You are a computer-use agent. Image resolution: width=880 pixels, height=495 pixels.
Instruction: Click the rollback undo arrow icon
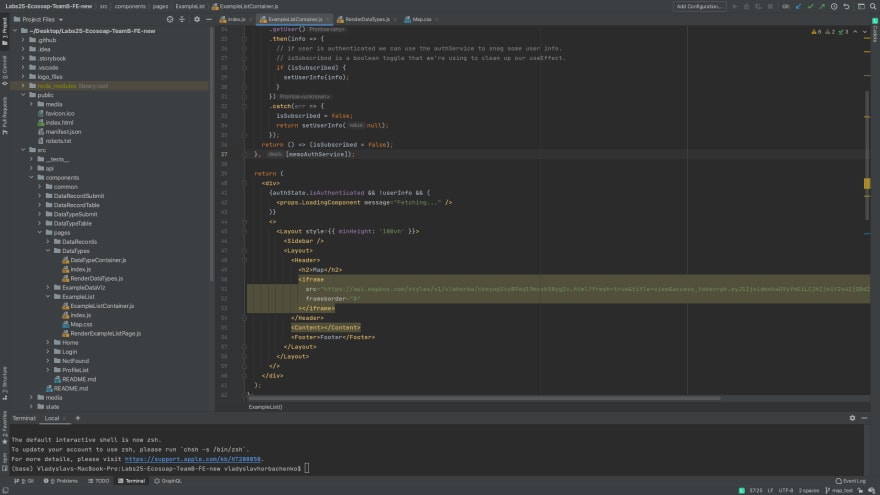point(846,6)
